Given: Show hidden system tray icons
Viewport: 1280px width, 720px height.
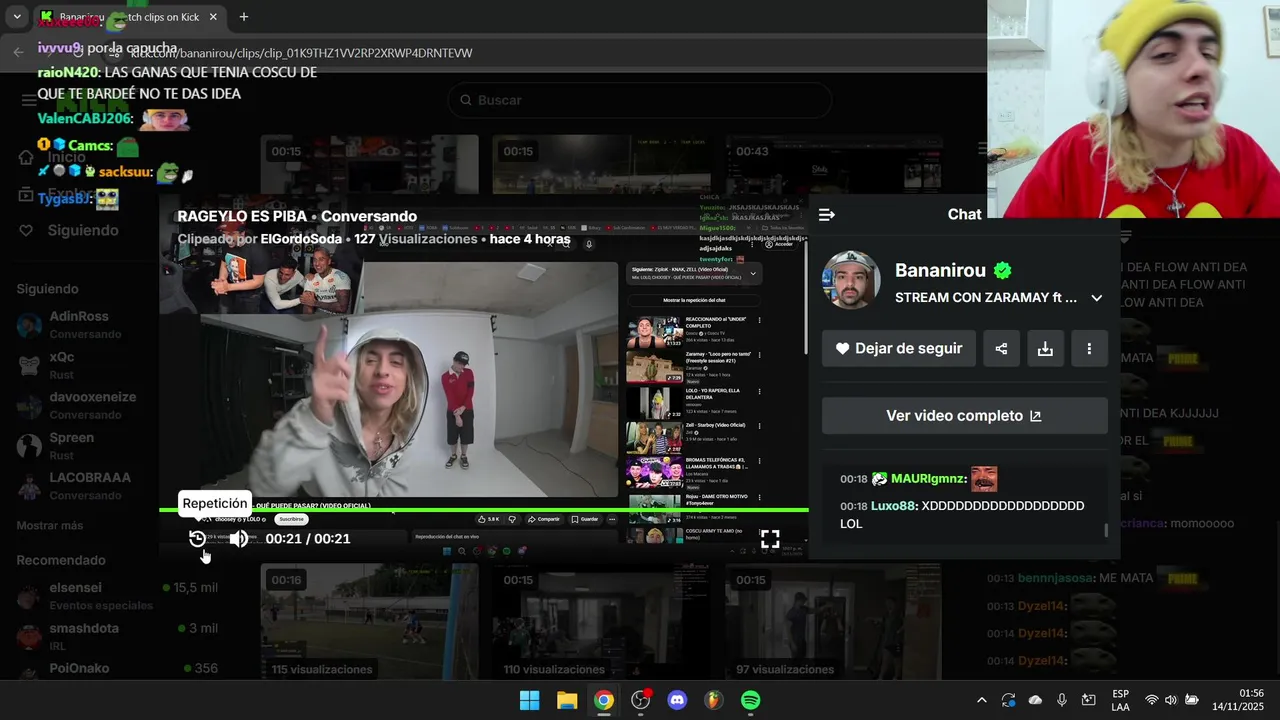Looking at the screenshot, I should click(x=981, y=701).
